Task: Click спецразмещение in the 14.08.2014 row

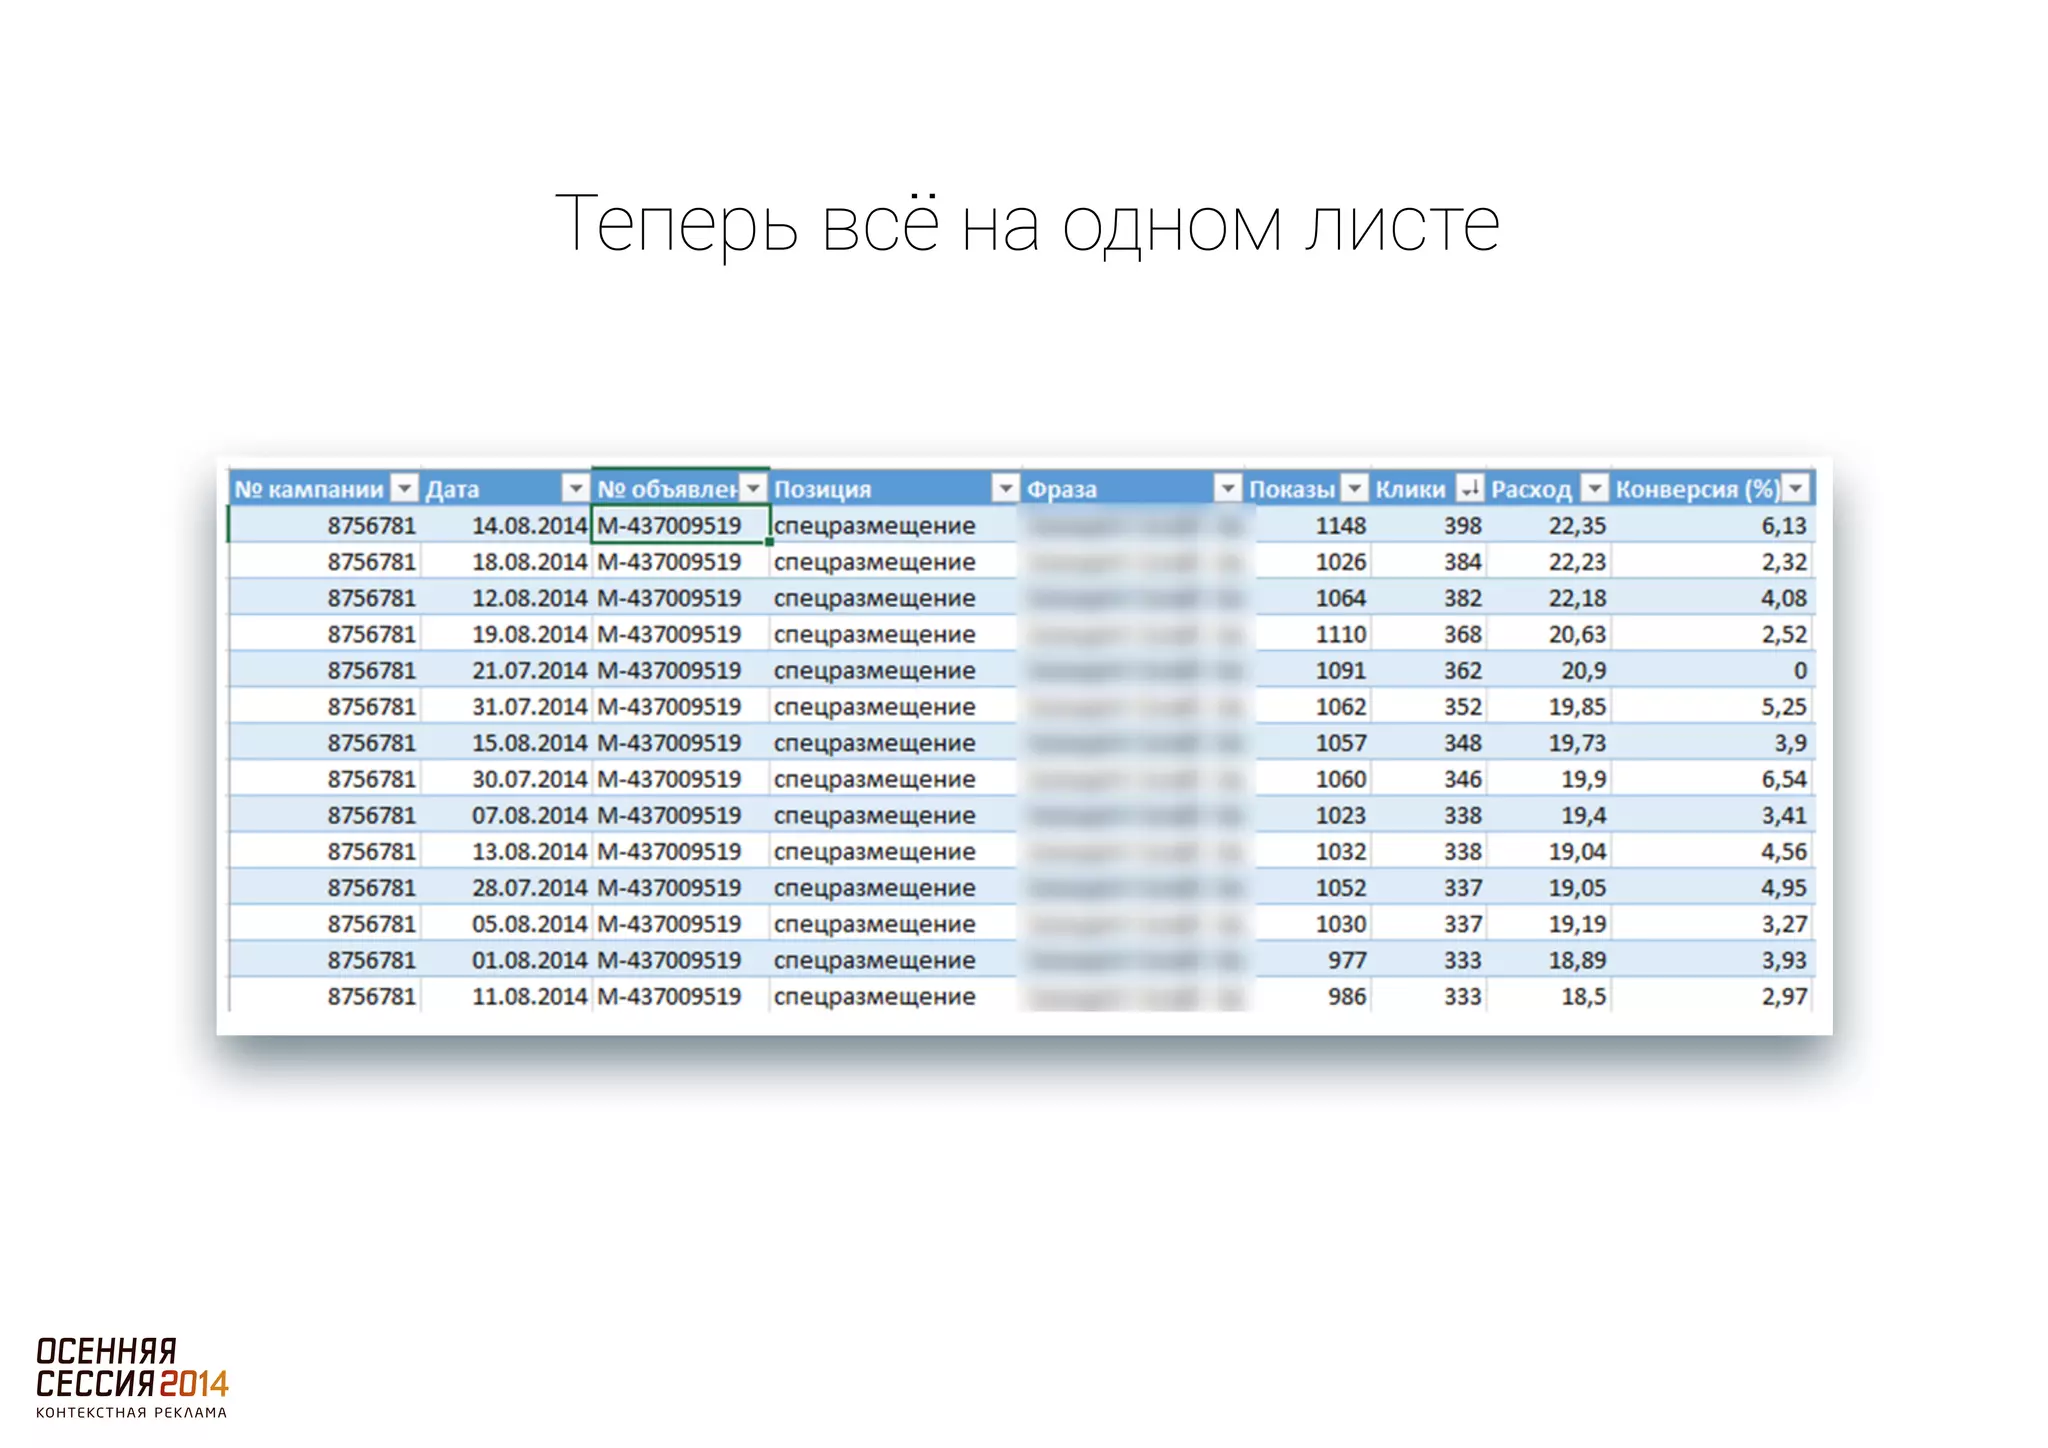Action: (874, 525)
